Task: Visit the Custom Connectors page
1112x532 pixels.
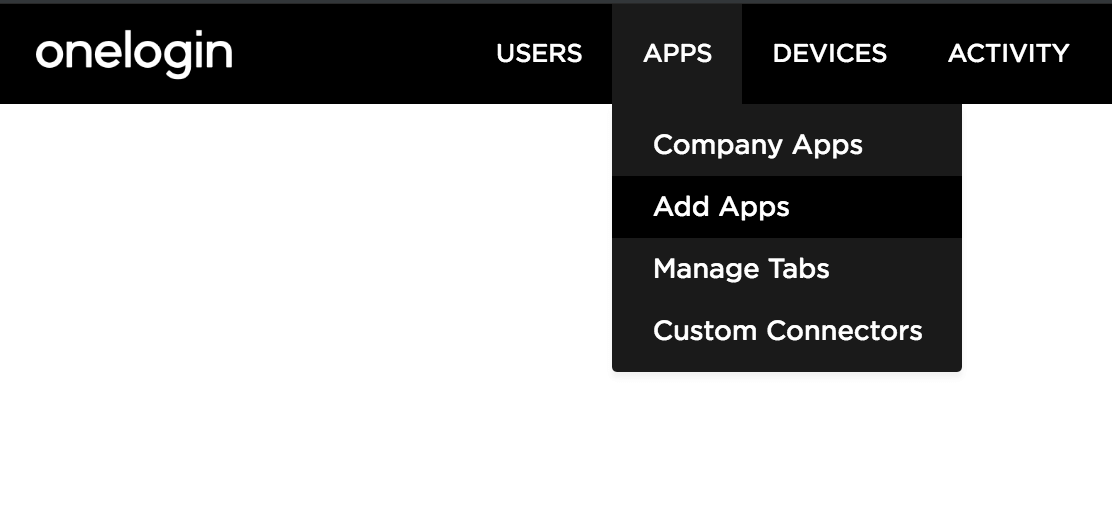Action: 787,331
